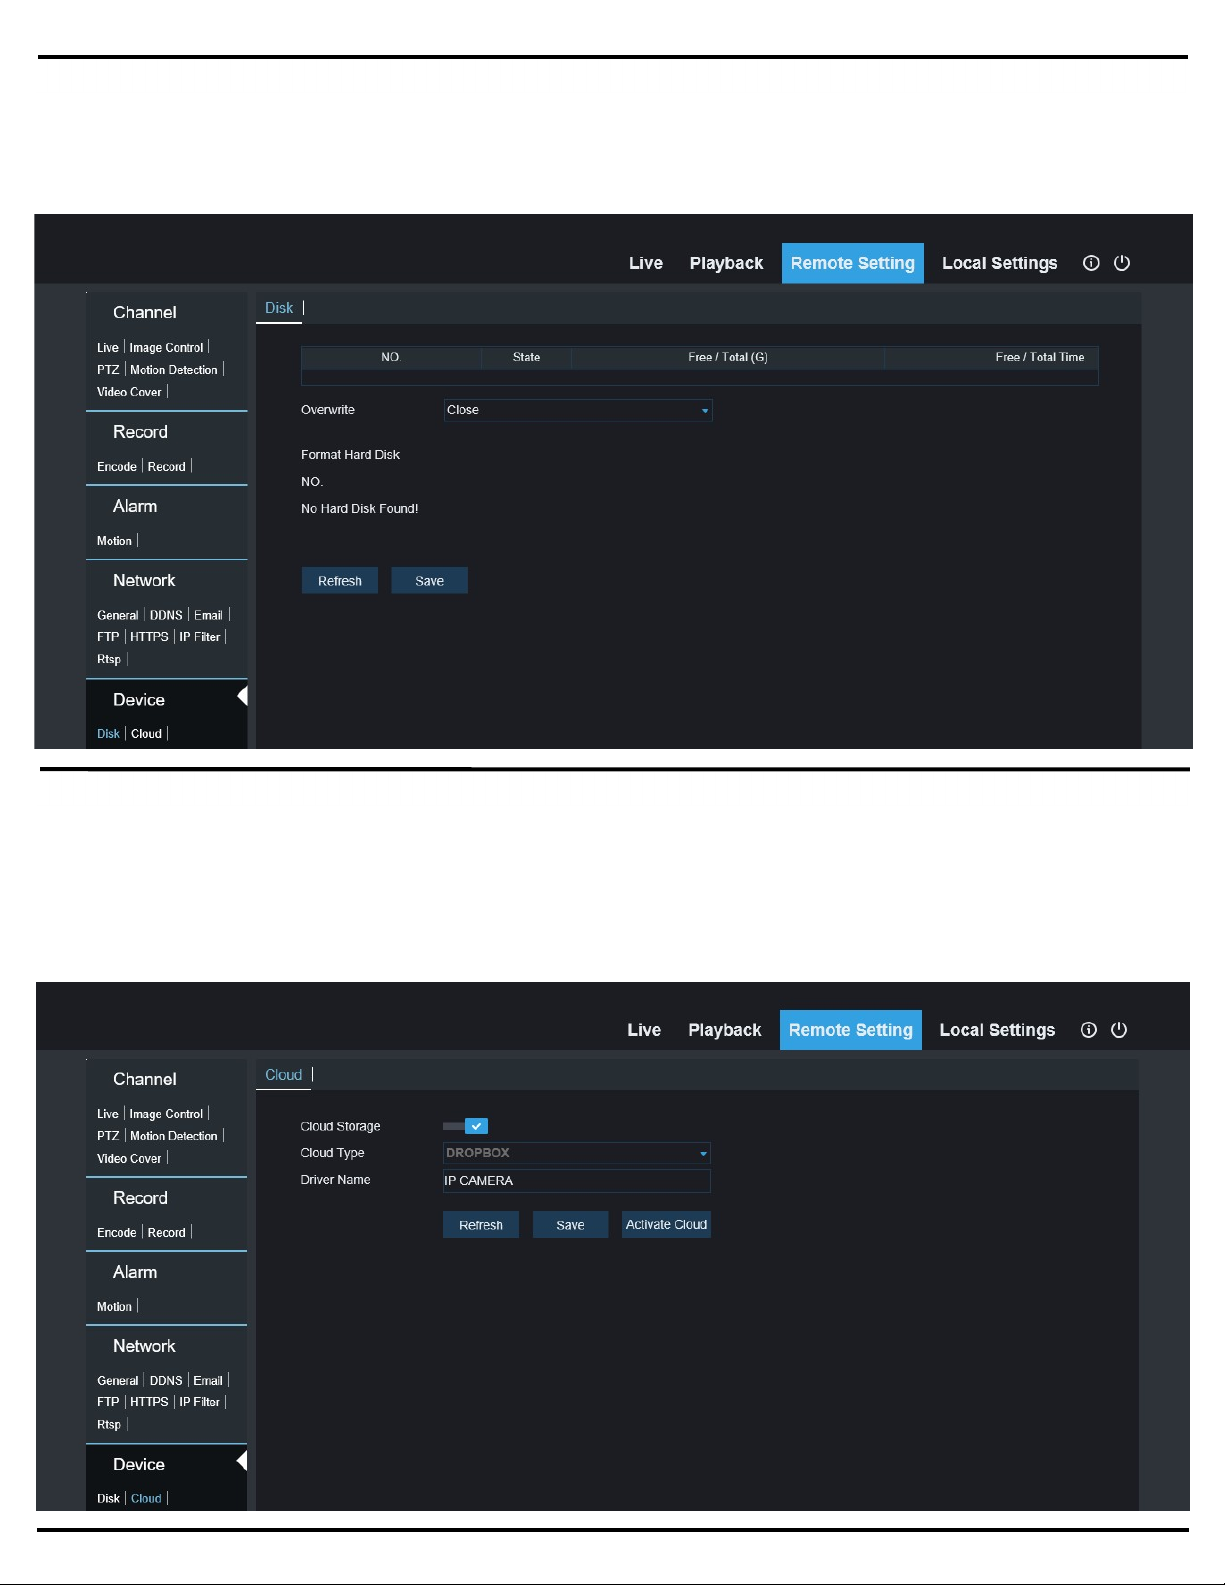
Task: Open Image Control link in upper sidebar
Action: click(x=166, y=348)
